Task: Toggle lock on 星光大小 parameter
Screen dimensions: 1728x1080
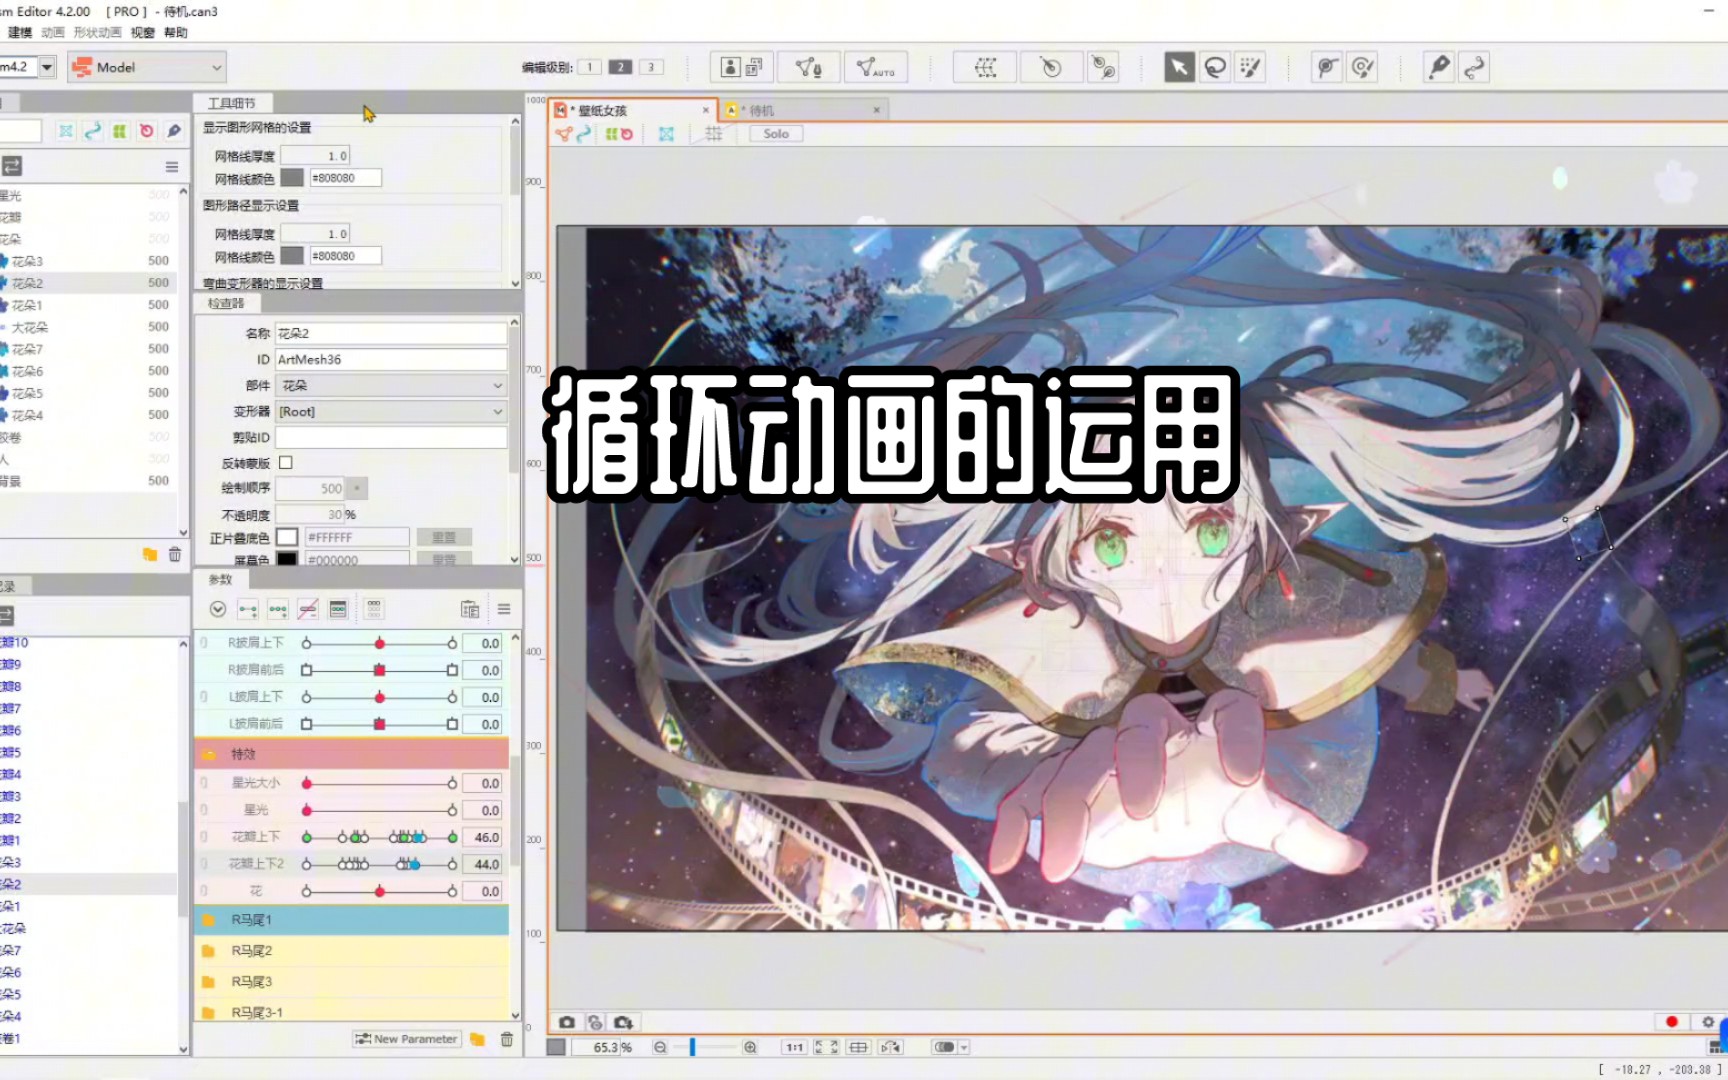Action: pos(205,783)
